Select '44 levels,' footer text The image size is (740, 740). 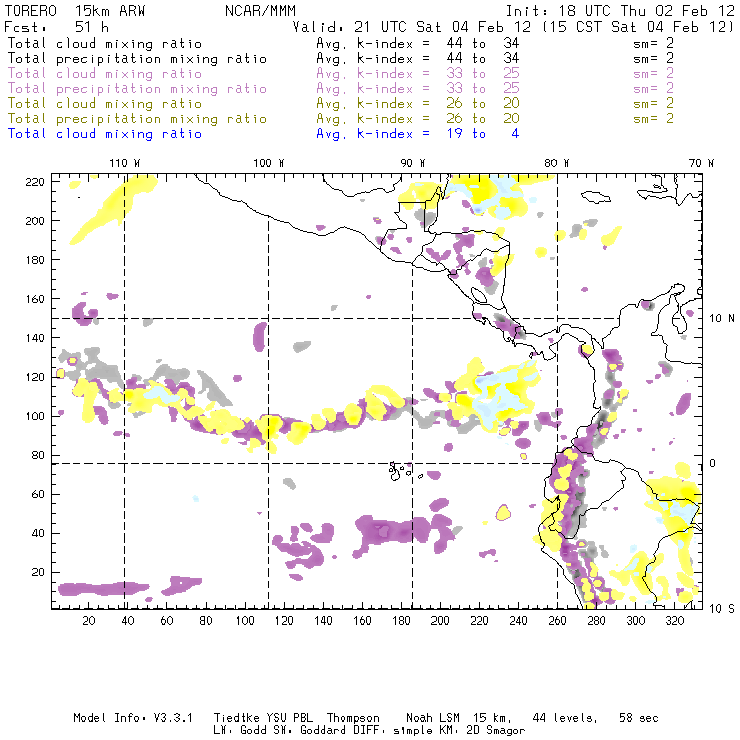565,718
